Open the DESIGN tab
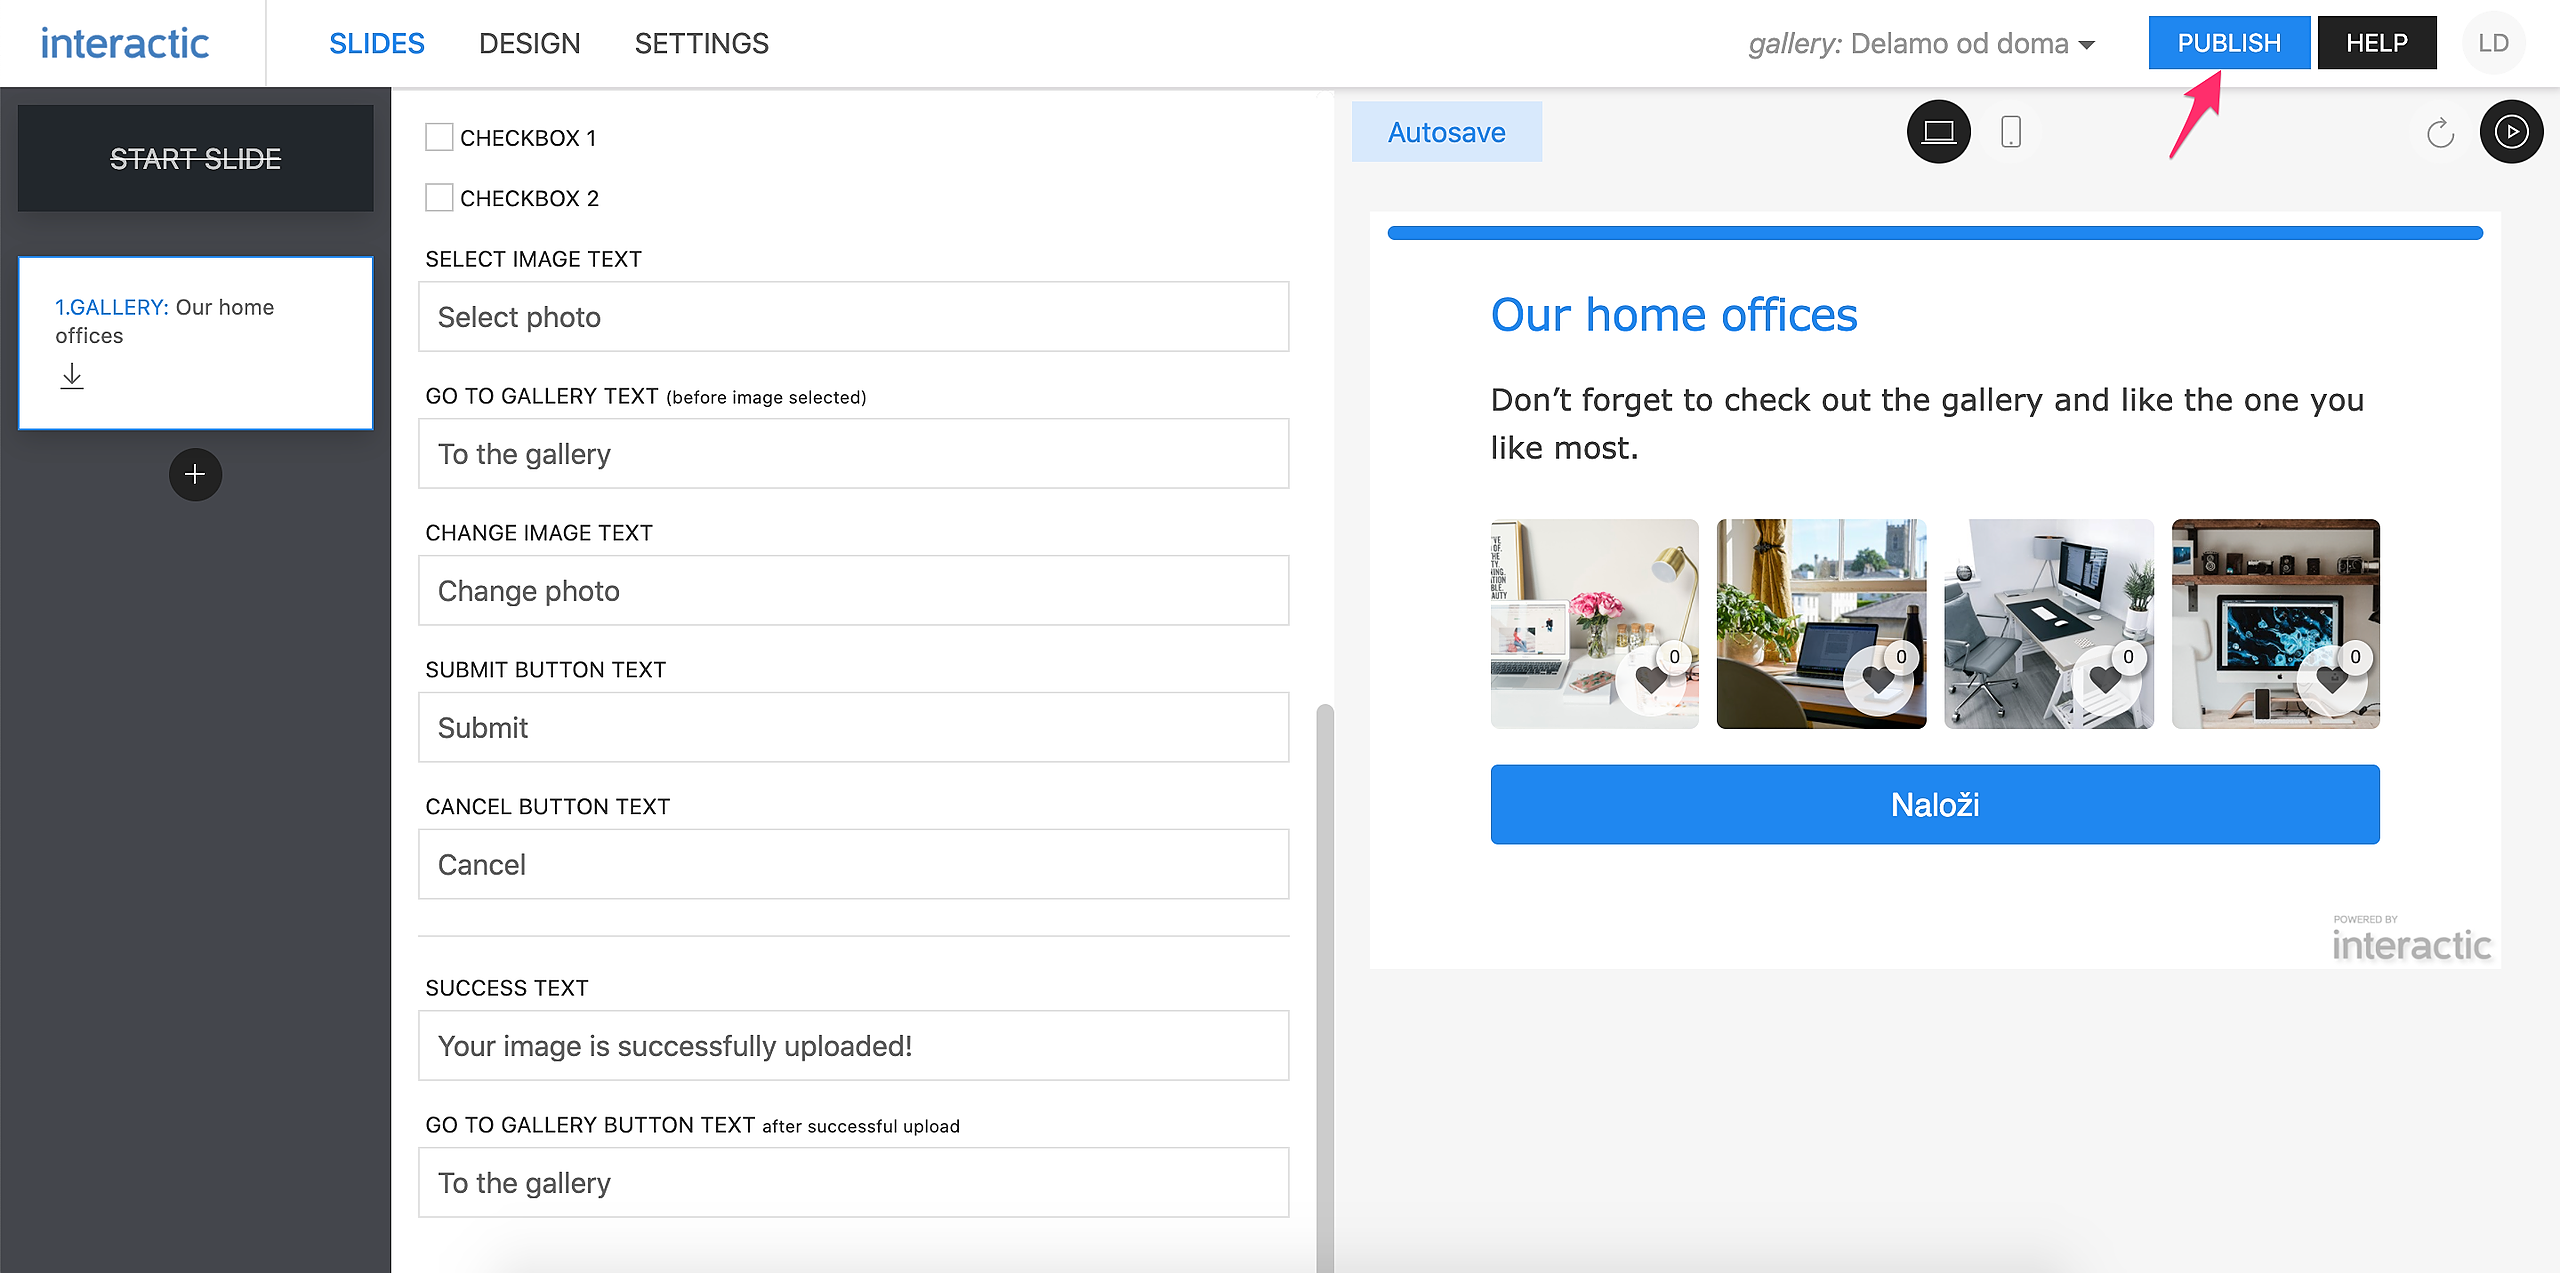Screen dimensions: 2560x1273 (x=529, y=44)
